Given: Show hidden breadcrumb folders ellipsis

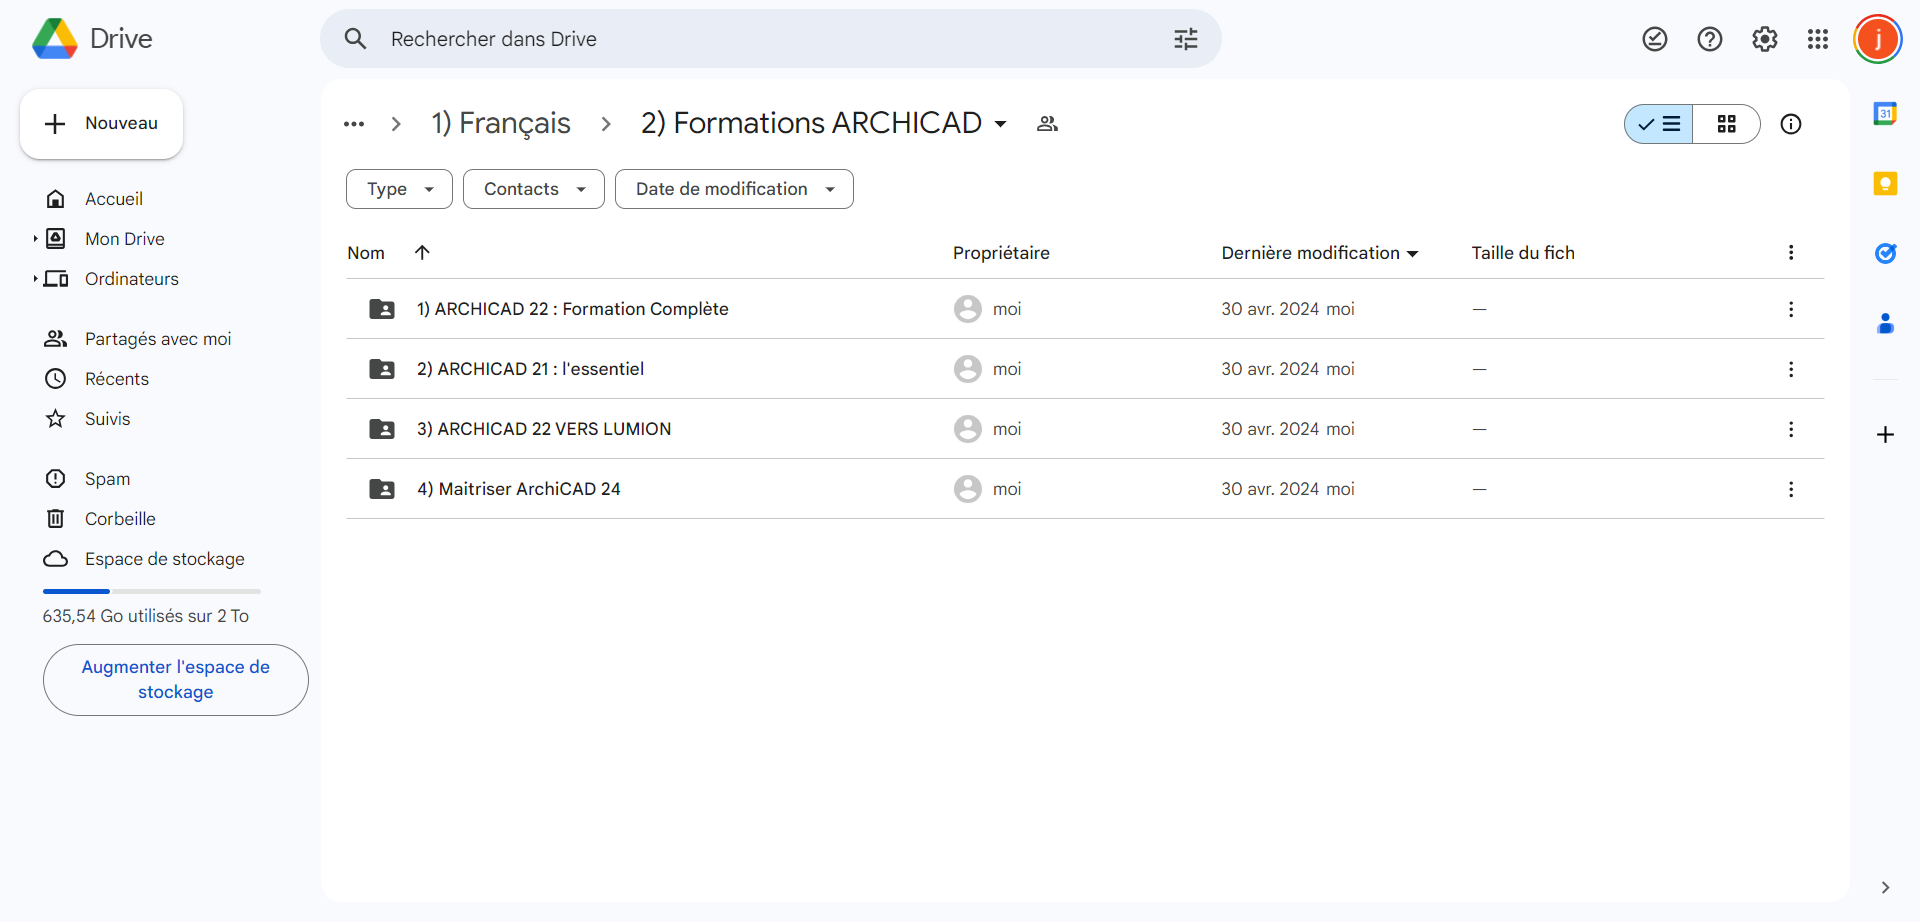Looking at the screenshot, I should pos(354,124).
